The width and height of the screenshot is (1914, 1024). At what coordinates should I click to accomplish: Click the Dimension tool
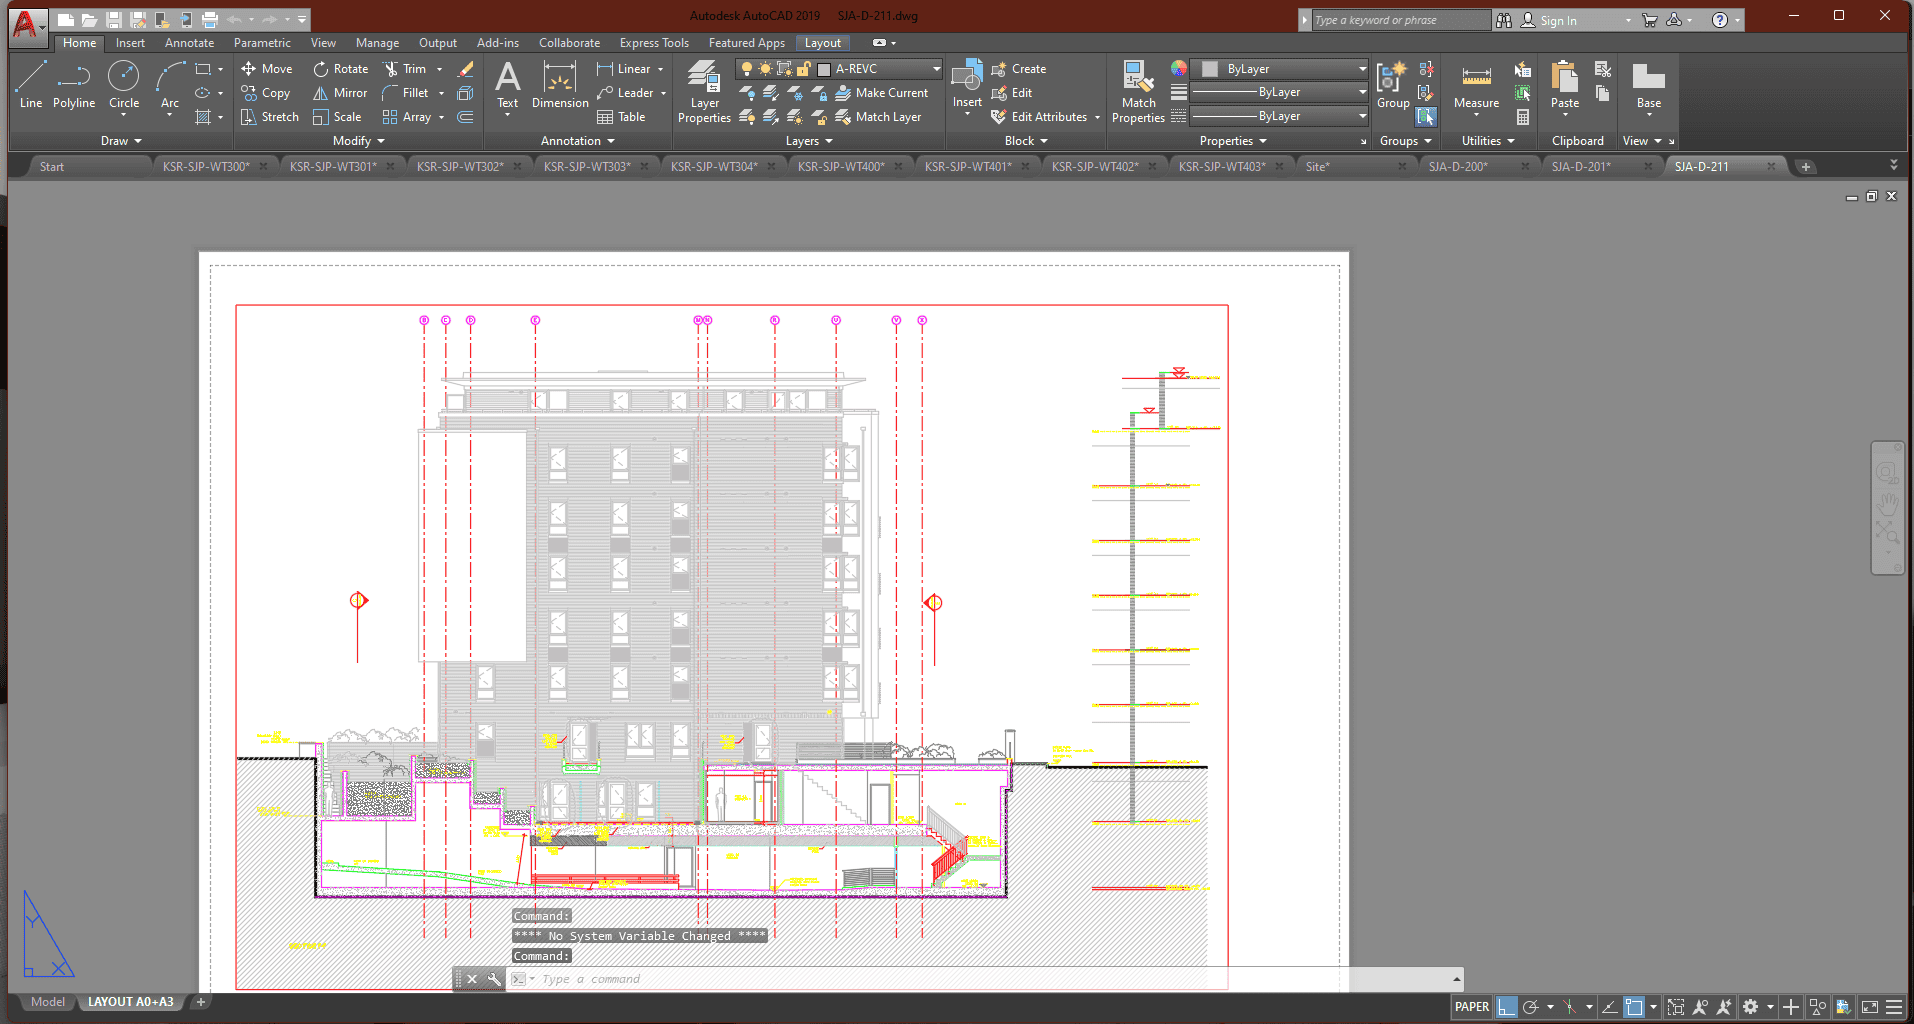[560, 86]
